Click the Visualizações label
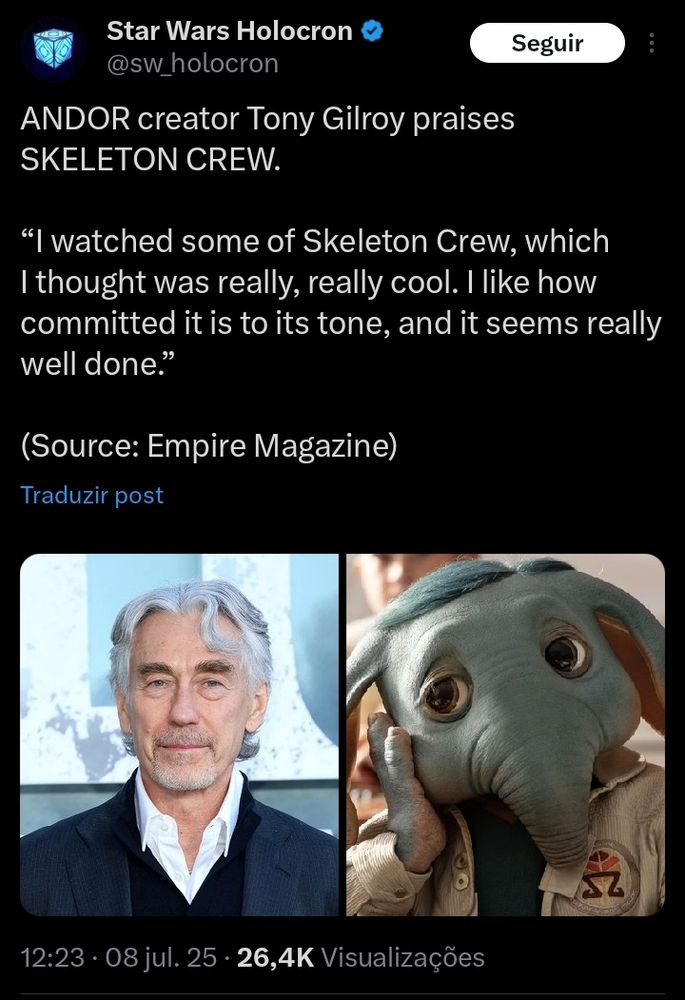The image size is (685, 1000). pyautogui.click(x=403, y=957)
